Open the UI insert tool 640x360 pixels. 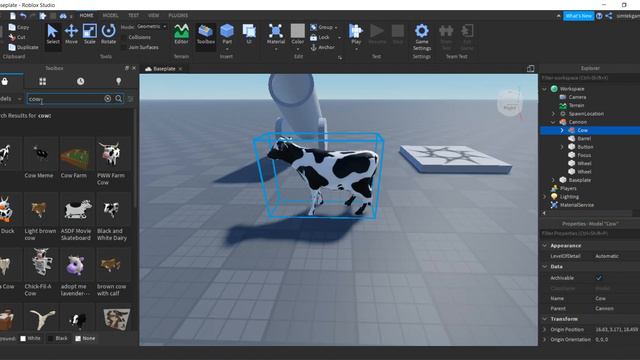(249, 35)
